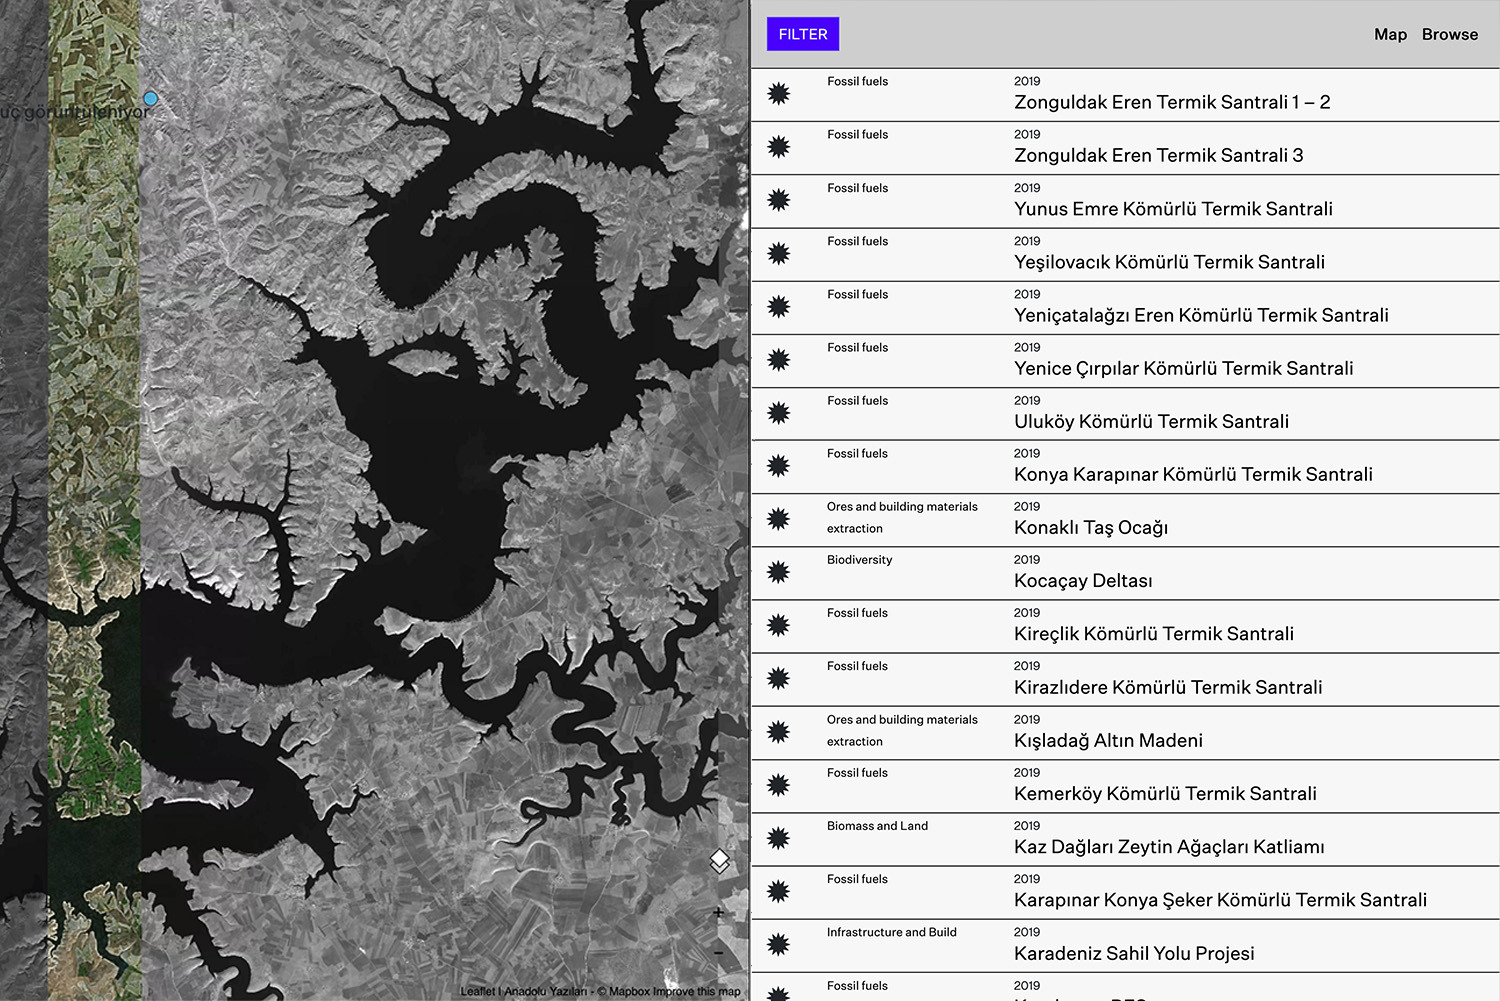Click star icon beside Konaklı Taş Ocağı
Image resolution: width=1500 pixels, height=1001 pixels.
click(x=779, y=519)
